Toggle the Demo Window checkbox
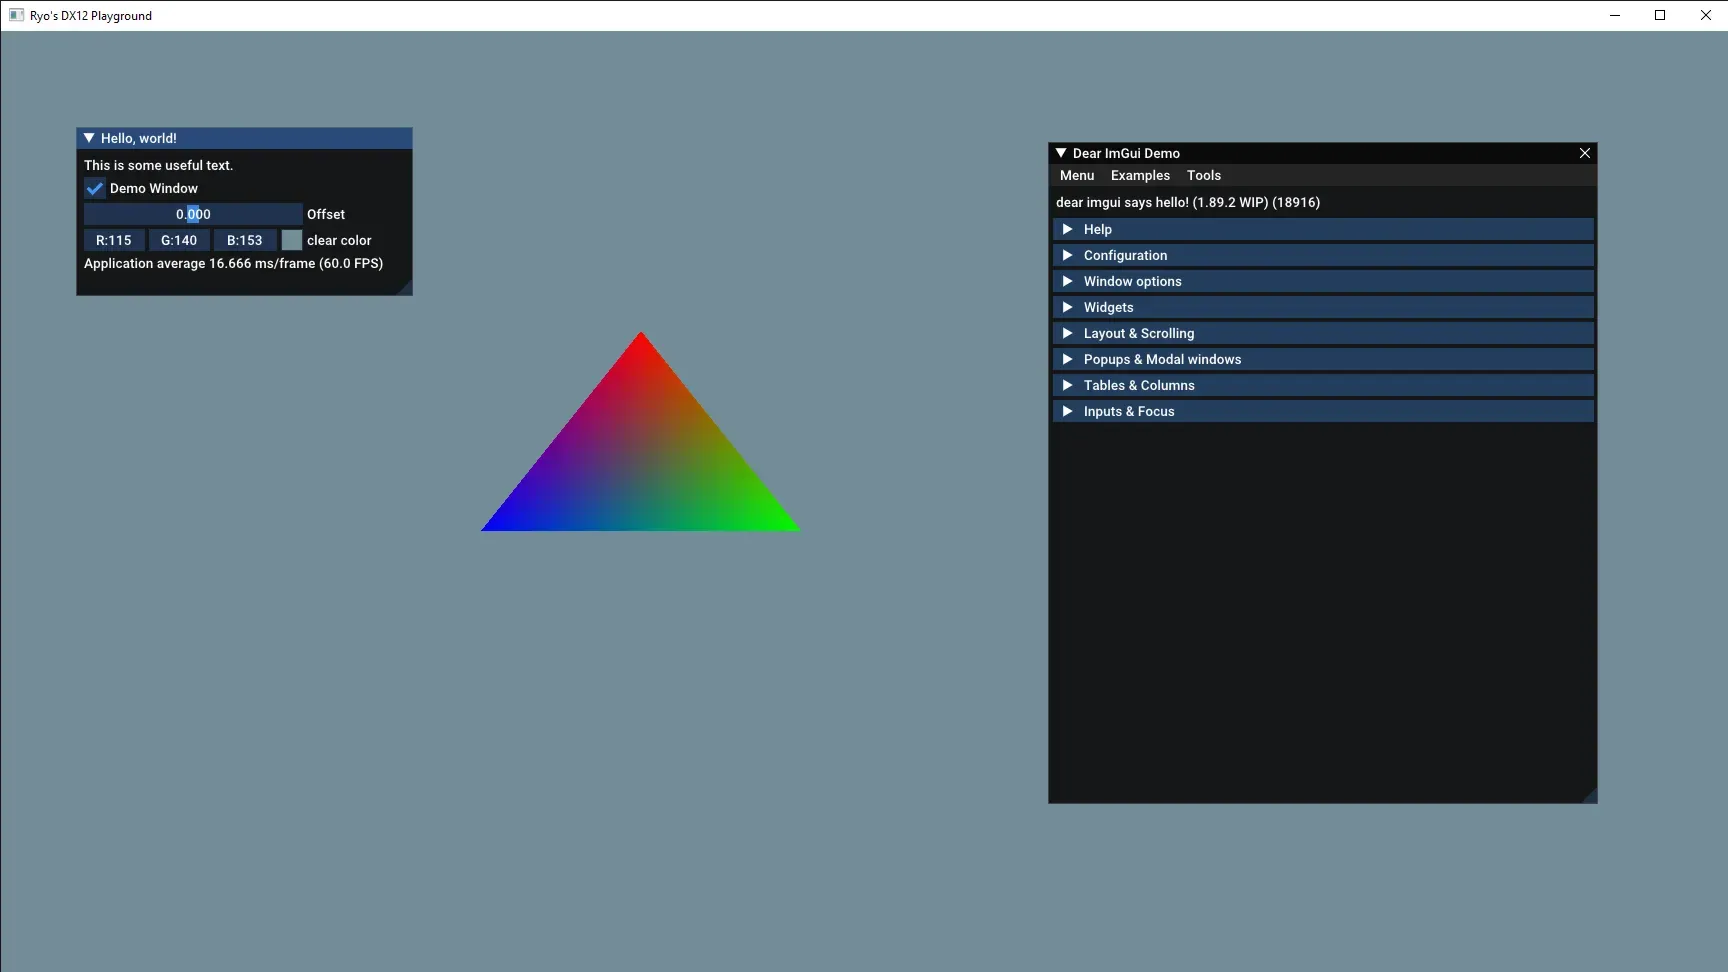This screenshot has width=1728, height=972. (x=95, y=188)
